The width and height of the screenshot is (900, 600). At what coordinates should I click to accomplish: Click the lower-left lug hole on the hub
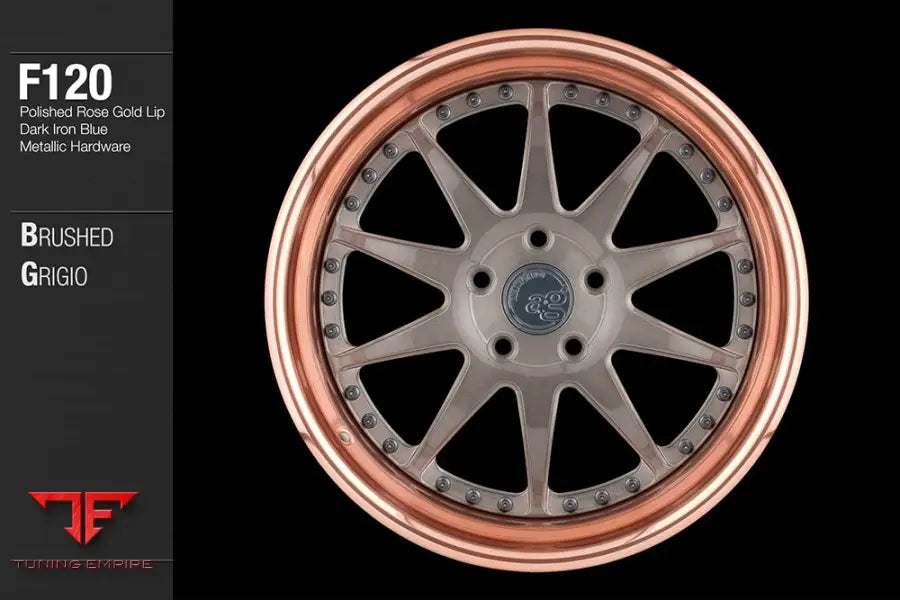pyautogui.click(x=503, y=345)
